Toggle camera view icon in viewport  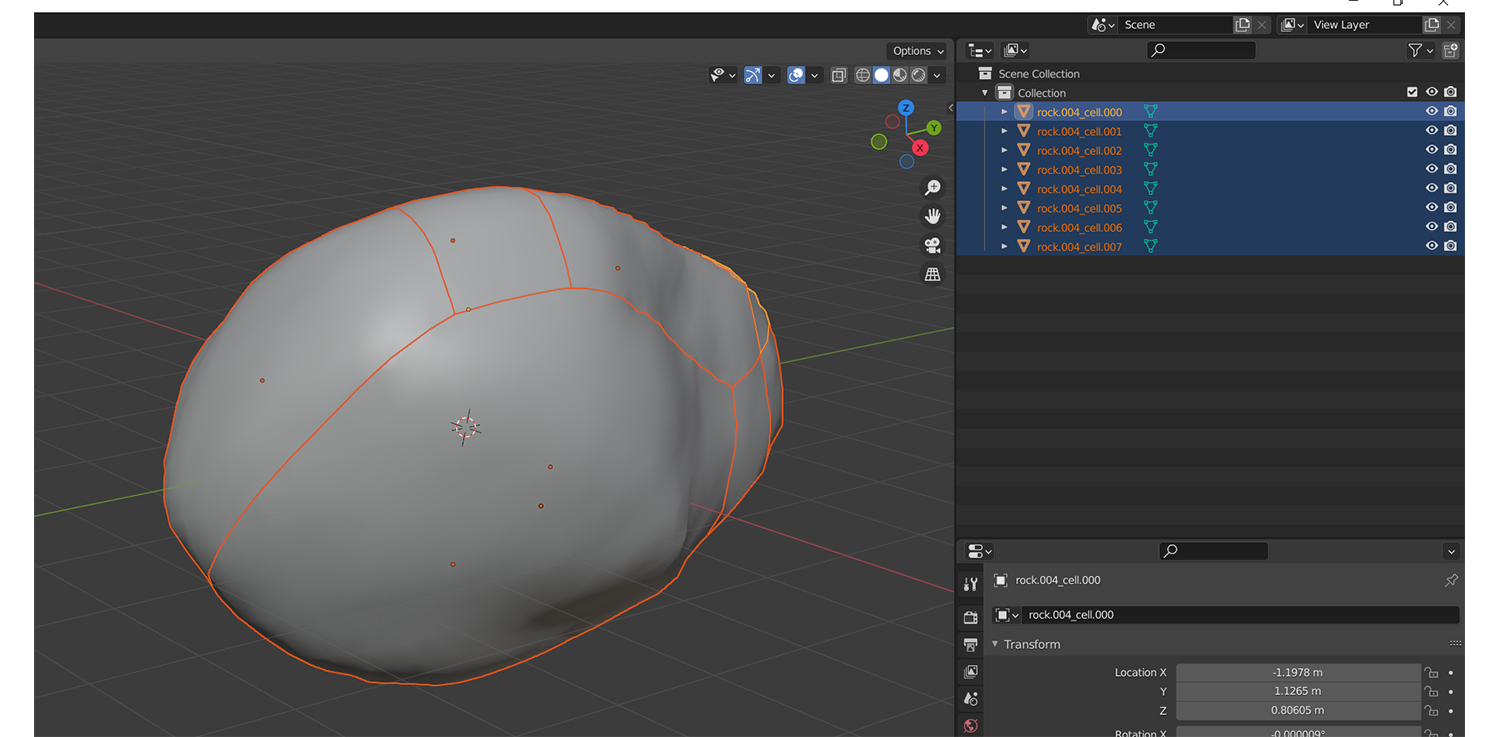pyautogui.click(x=932, y=245)
